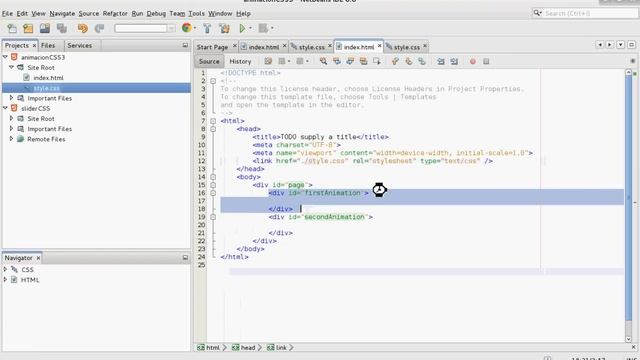Click the Undo arrow icon
This screenshot has width=640, height=360.
tap(83, 28)
